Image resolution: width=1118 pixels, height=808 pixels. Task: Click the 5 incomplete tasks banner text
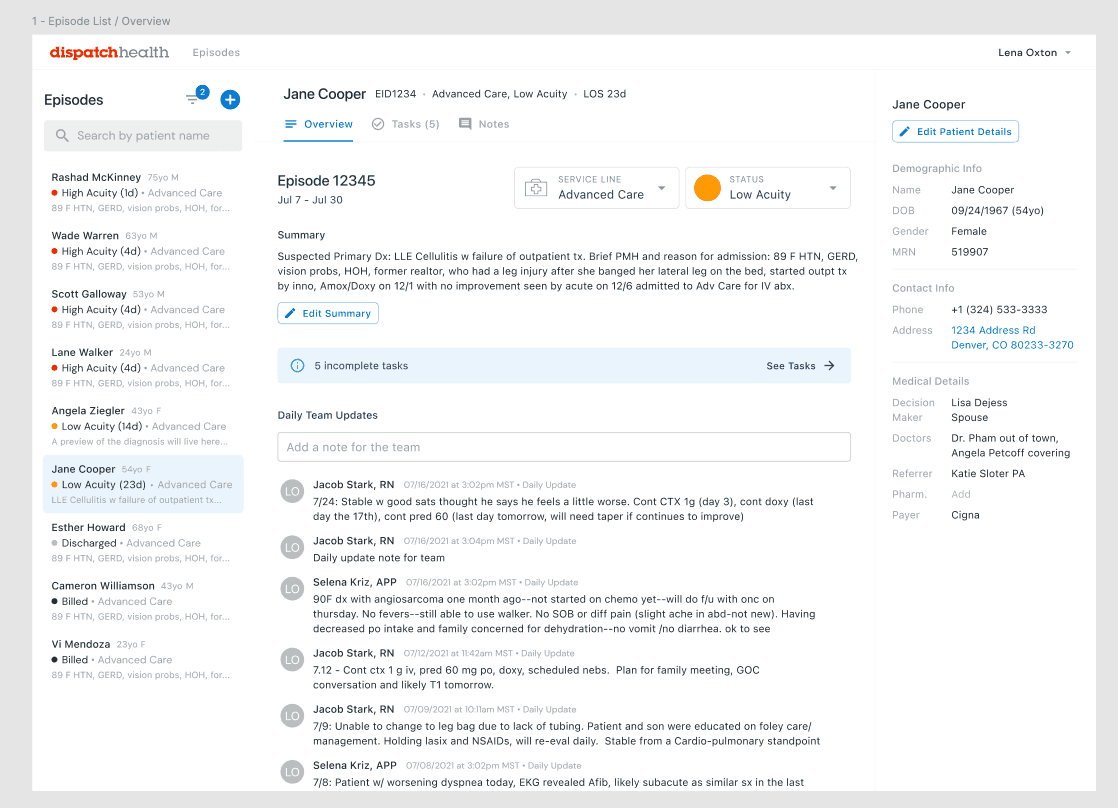(361, 366)
